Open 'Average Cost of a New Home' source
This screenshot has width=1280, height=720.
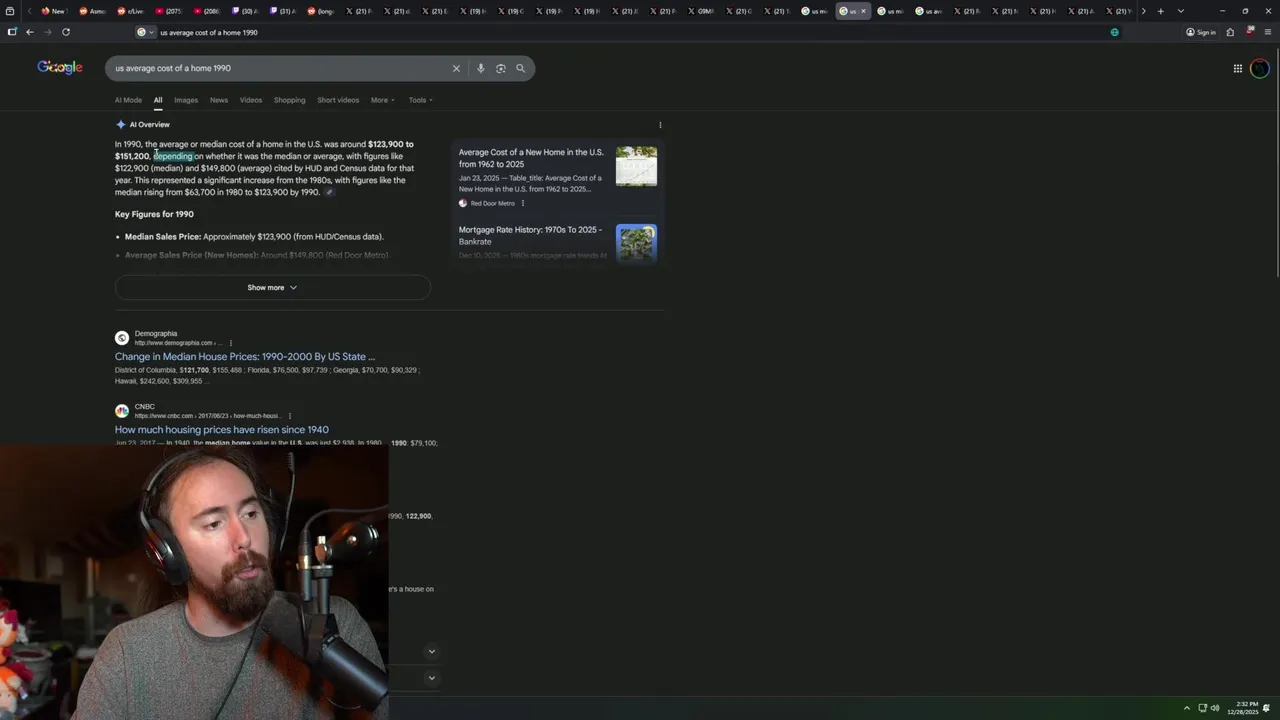coord(531,158)
